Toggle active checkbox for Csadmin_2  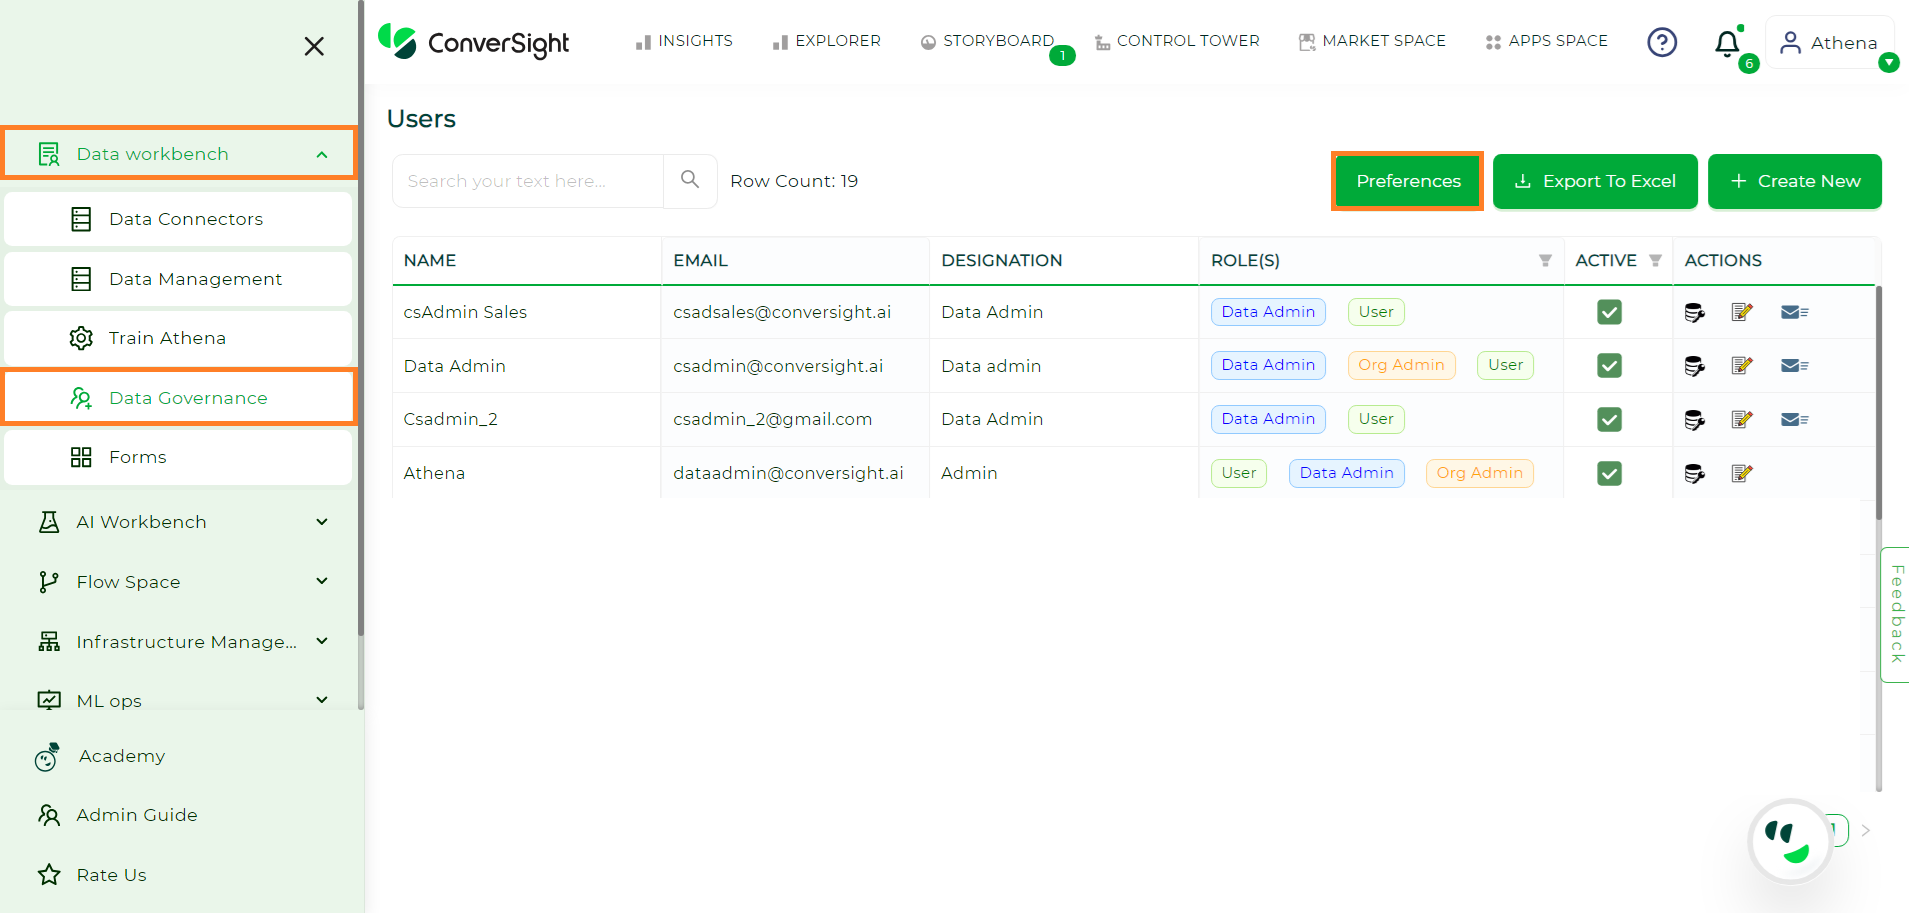tap(1609, 419)
